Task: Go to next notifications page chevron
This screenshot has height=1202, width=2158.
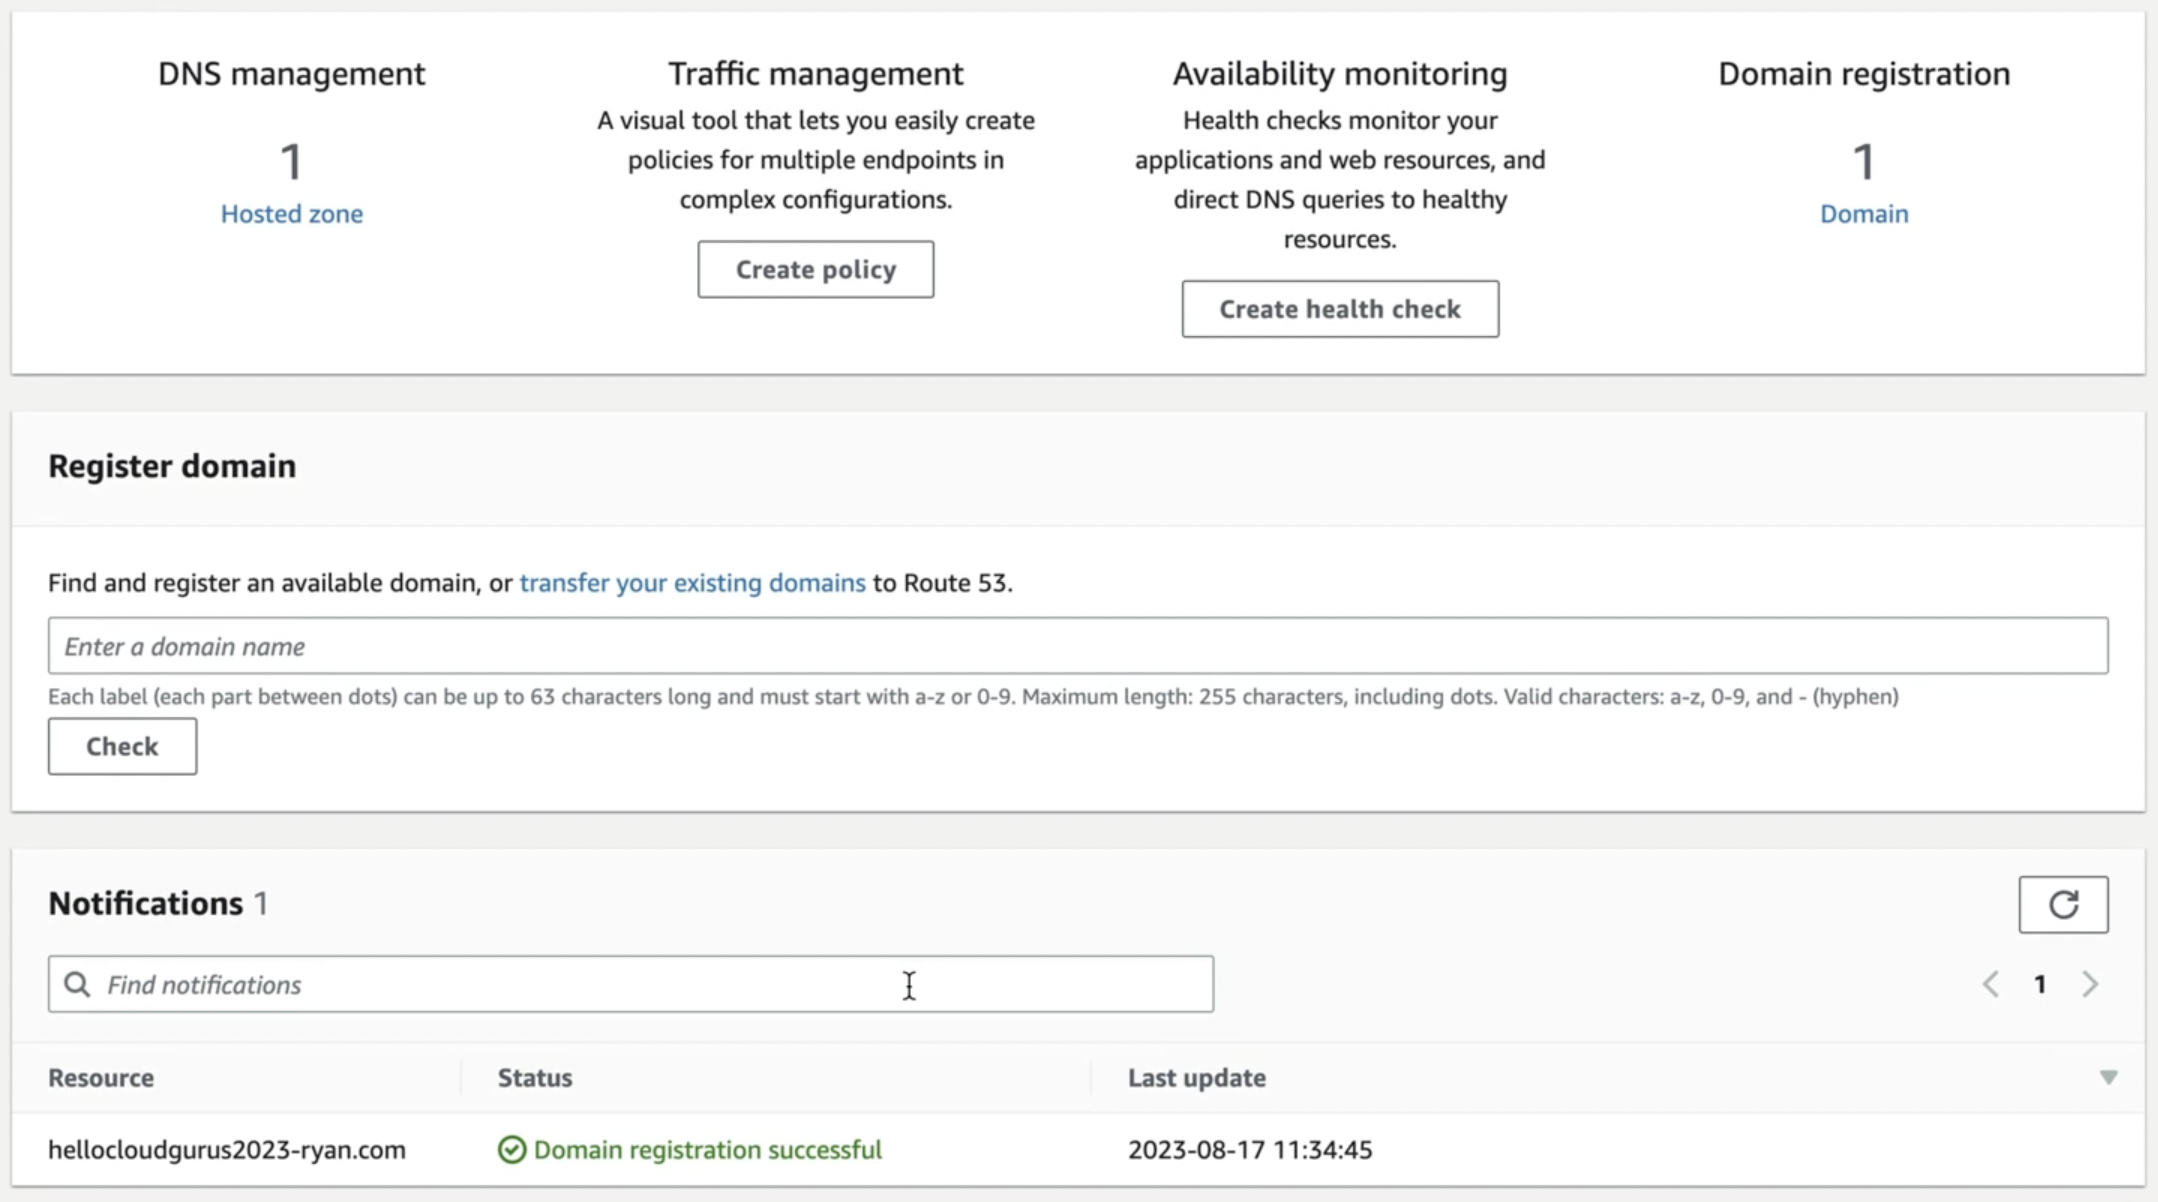Action: coord(2090,984)
